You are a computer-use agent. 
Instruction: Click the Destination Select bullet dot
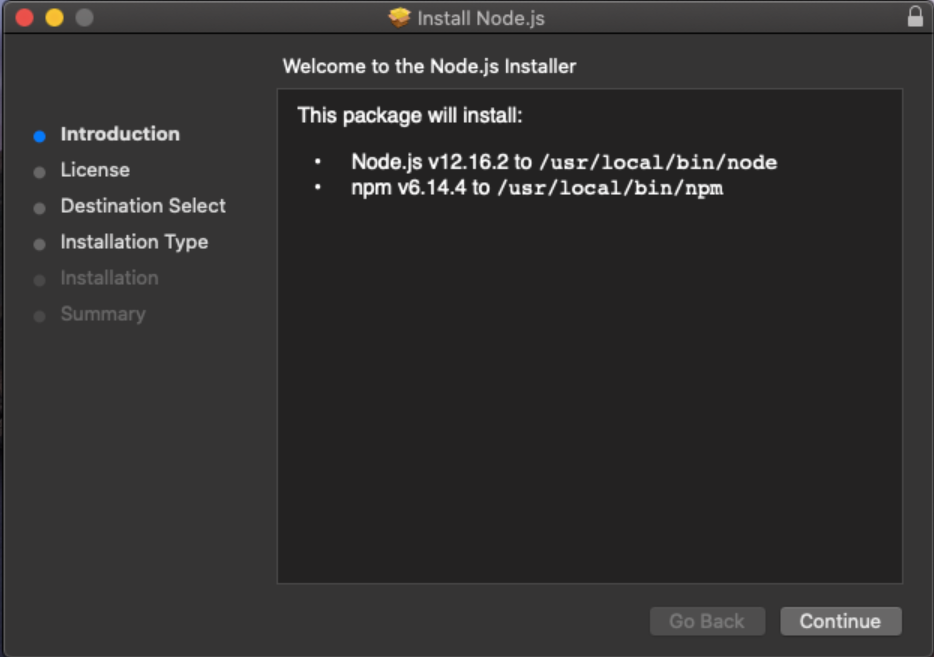coord(39,208)
